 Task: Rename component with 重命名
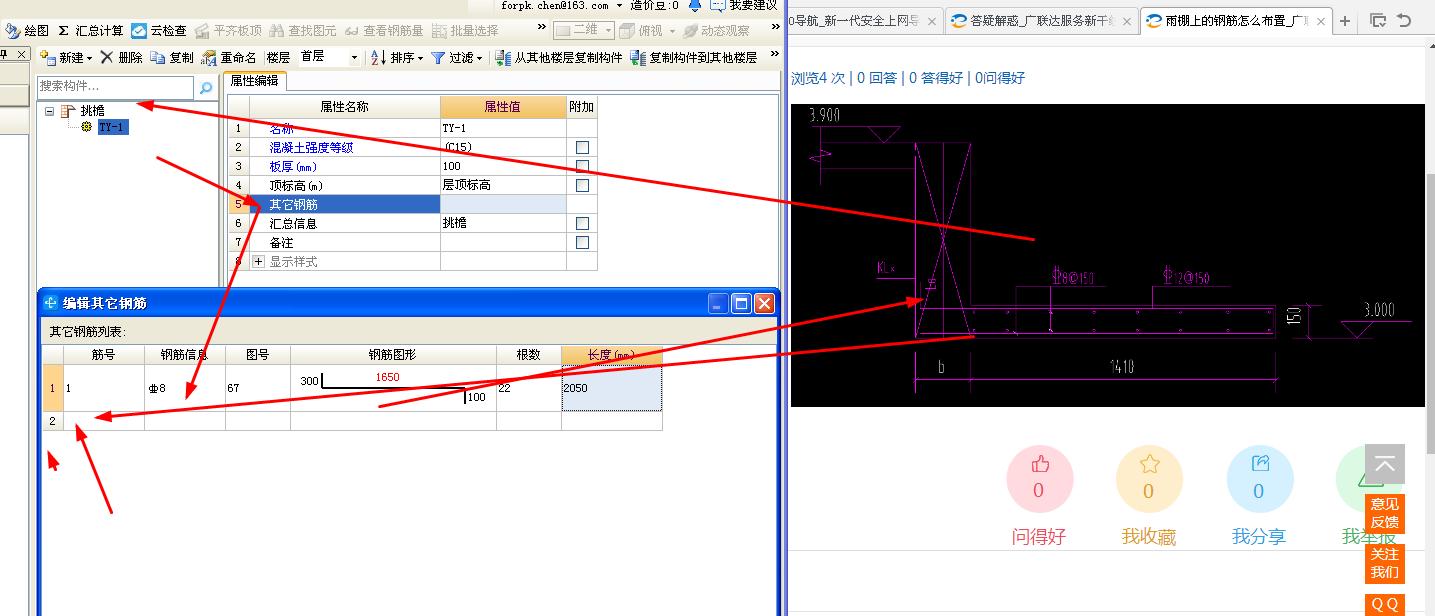pos(229,58)
